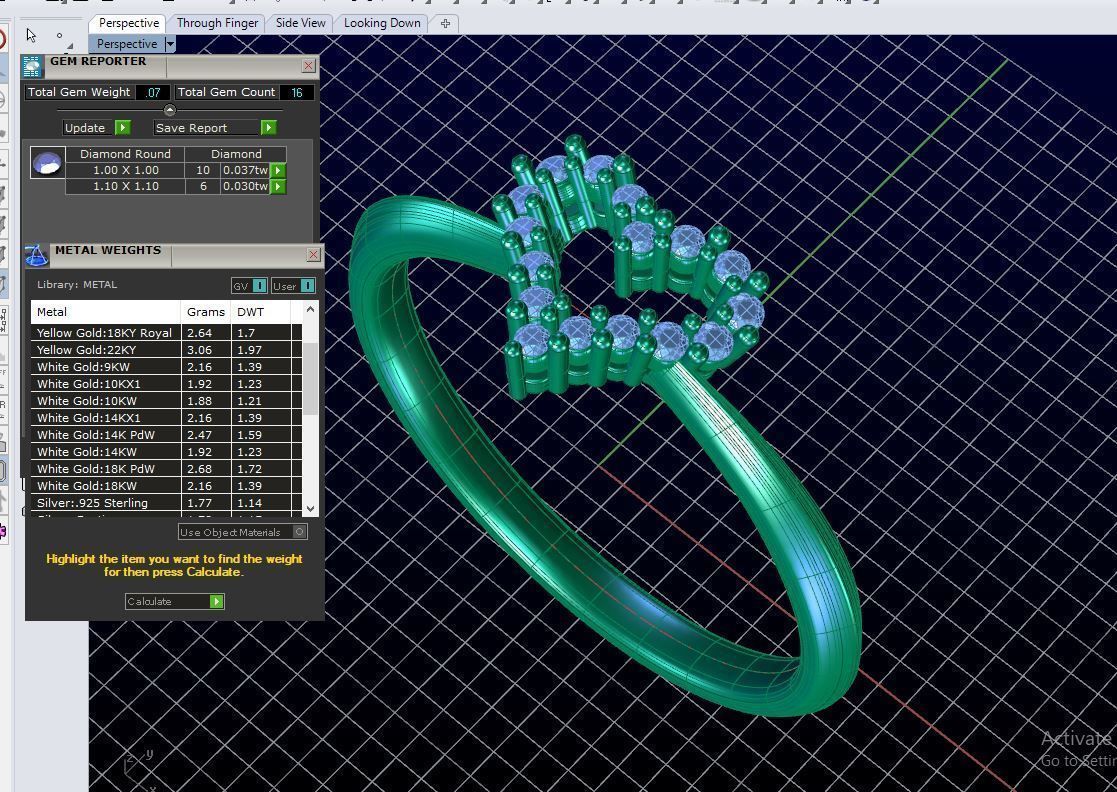Close the Gem Reporter panel
Viewport: 1117px width, 792px height.
coord(308,66)
